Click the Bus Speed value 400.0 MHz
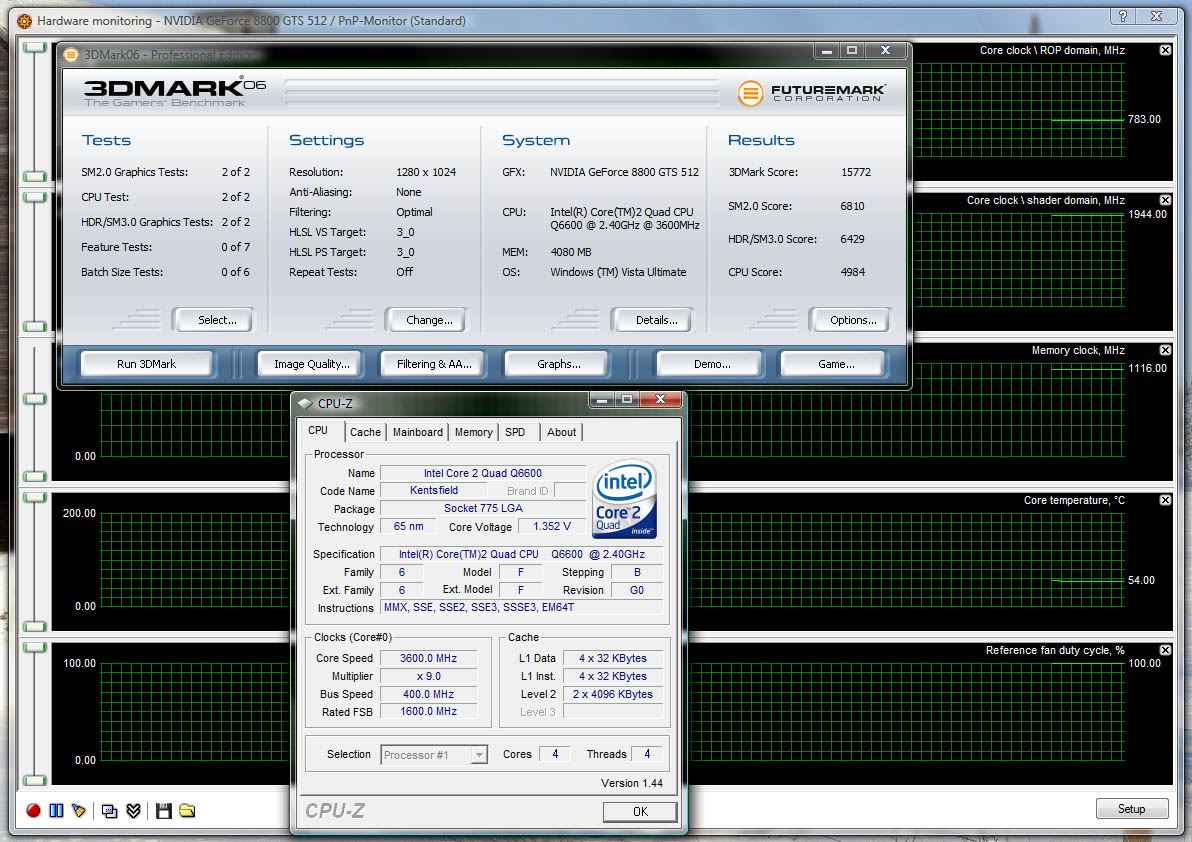Viewport: 1192px width, 842px height. 428,694
